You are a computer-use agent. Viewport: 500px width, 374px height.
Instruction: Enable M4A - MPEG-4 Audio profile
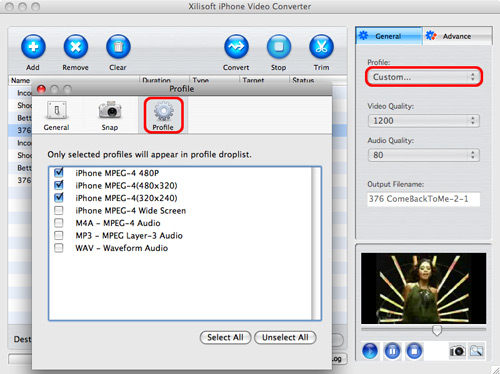(59, 223)
